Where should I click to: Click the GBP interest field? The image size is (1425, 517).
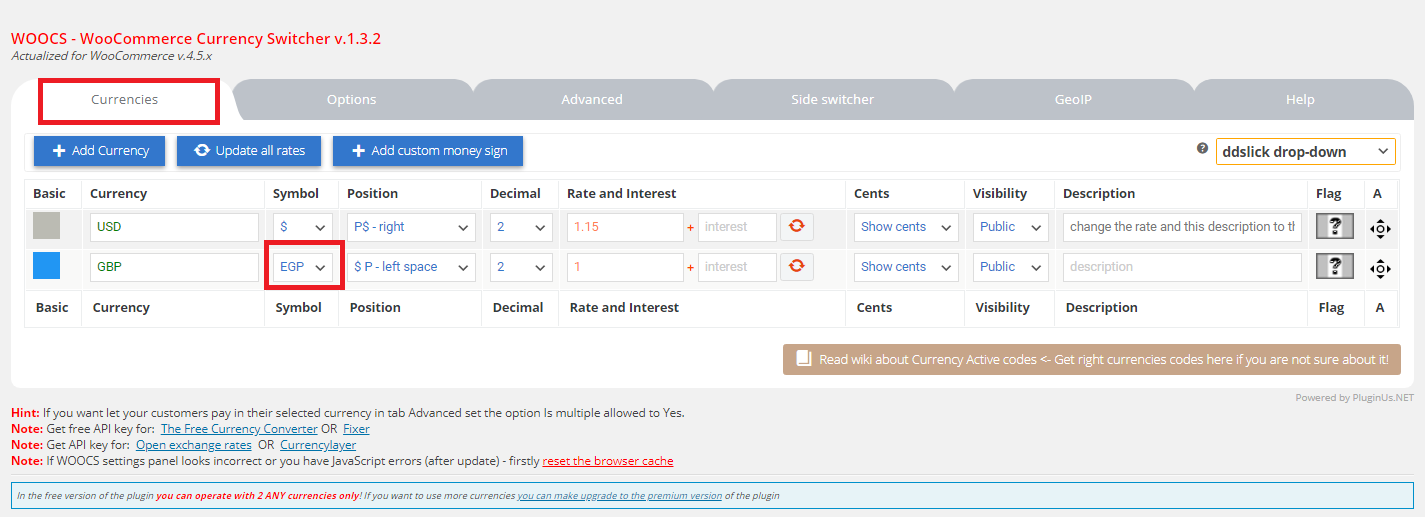[737, 267]
